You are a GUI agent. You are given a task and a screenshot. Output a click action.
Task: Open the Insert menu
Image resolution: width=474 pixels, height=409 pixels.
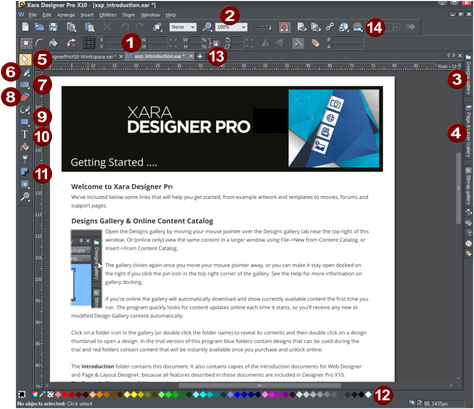point(87,15)
